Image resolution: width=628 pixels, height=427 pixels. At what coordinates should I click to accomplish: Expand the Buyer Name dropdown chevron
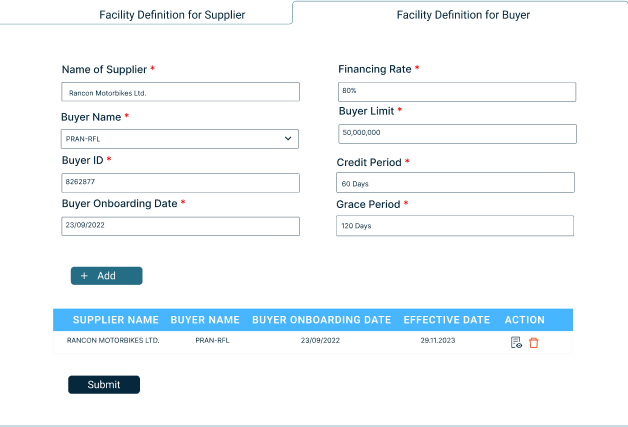pos(288,139)
